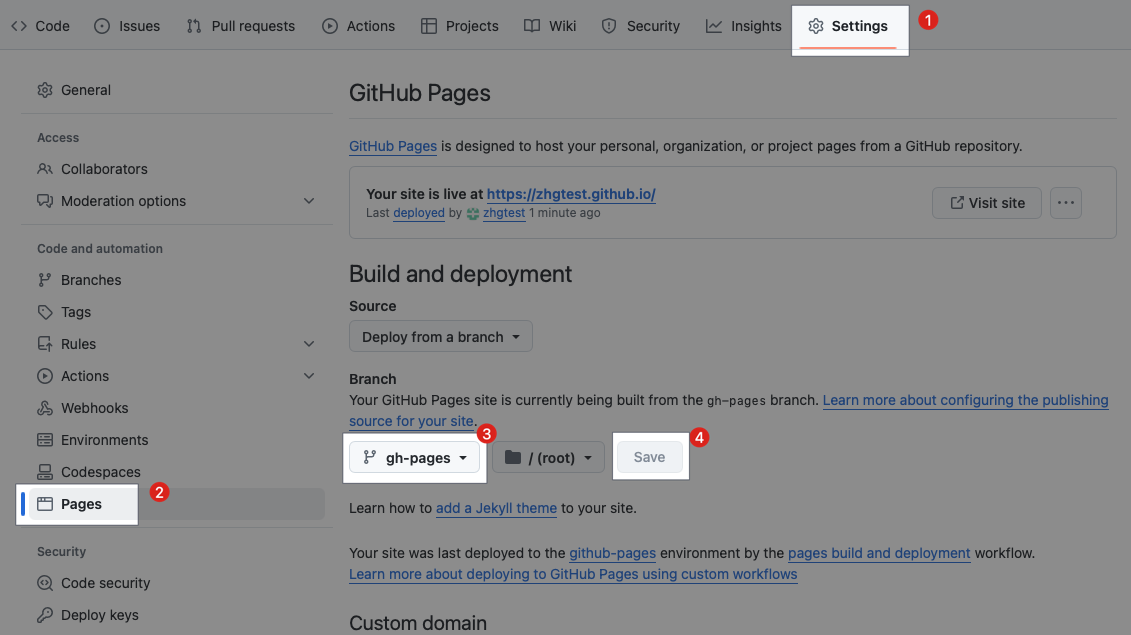Click the Save button
The width and height of the screenshot is (1131, 635).
click(x=649, y=458)
